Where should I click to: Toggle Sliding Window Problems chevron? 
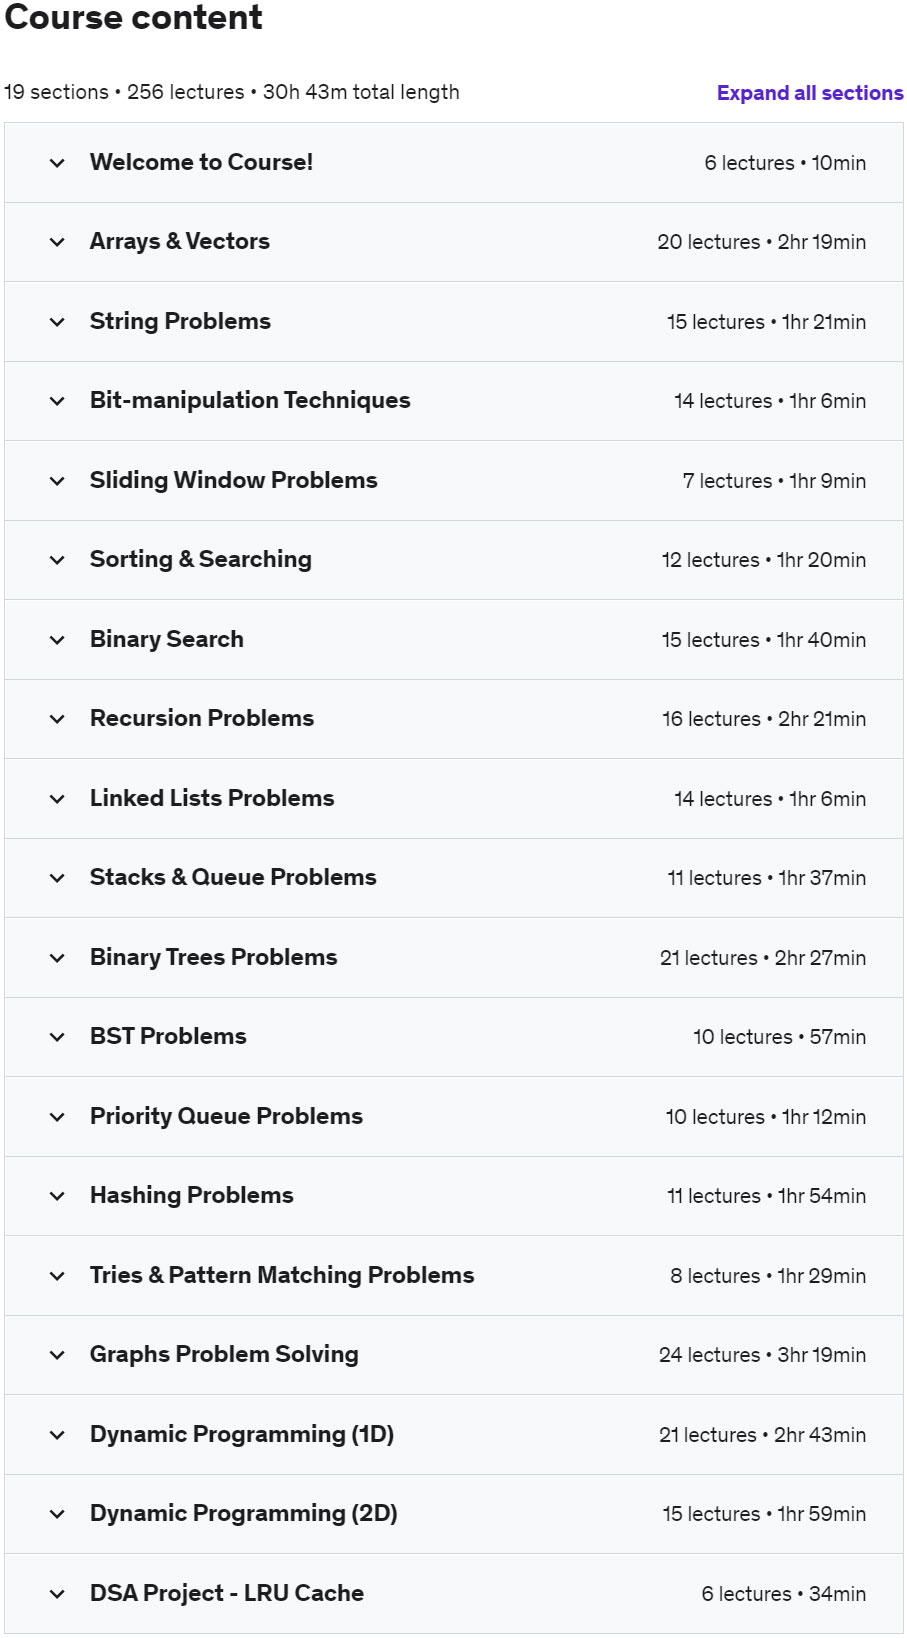pos(58,481)
